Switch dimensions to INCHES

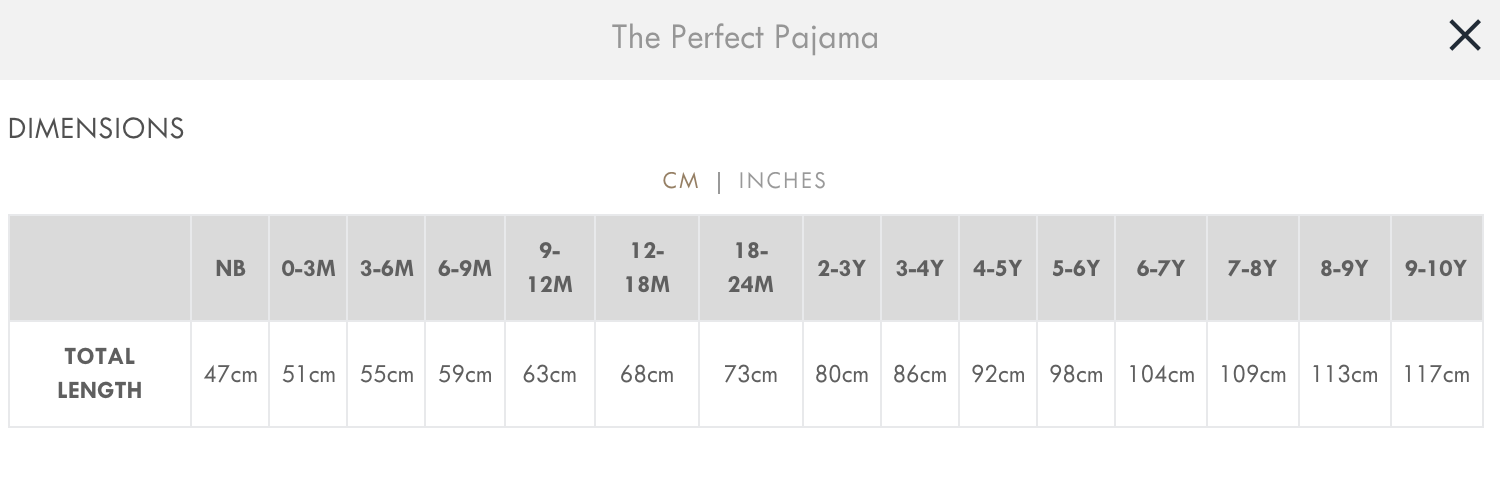pos(782,181)
